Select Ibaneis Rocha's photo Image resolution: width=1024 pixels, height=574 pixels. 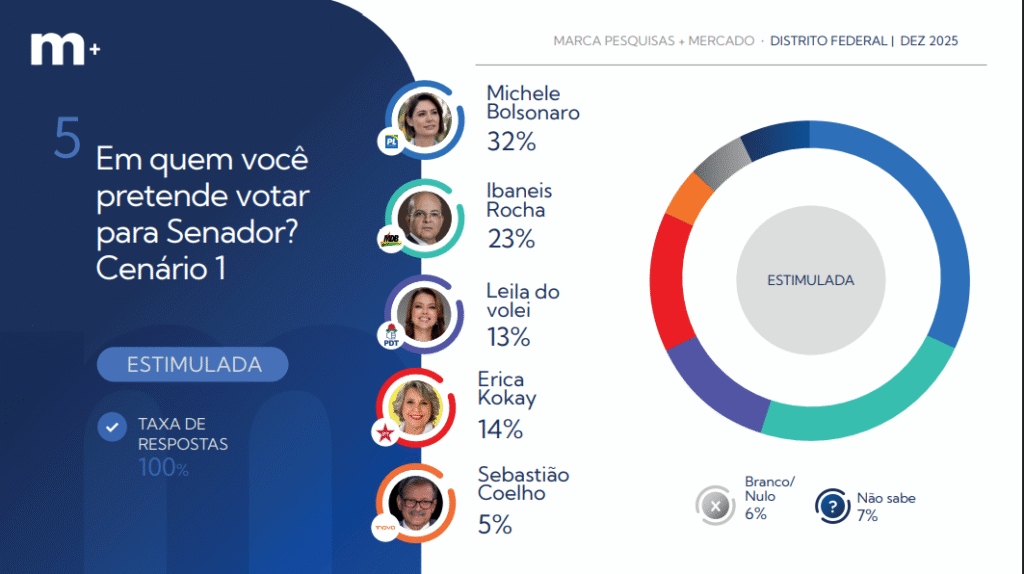426,217
